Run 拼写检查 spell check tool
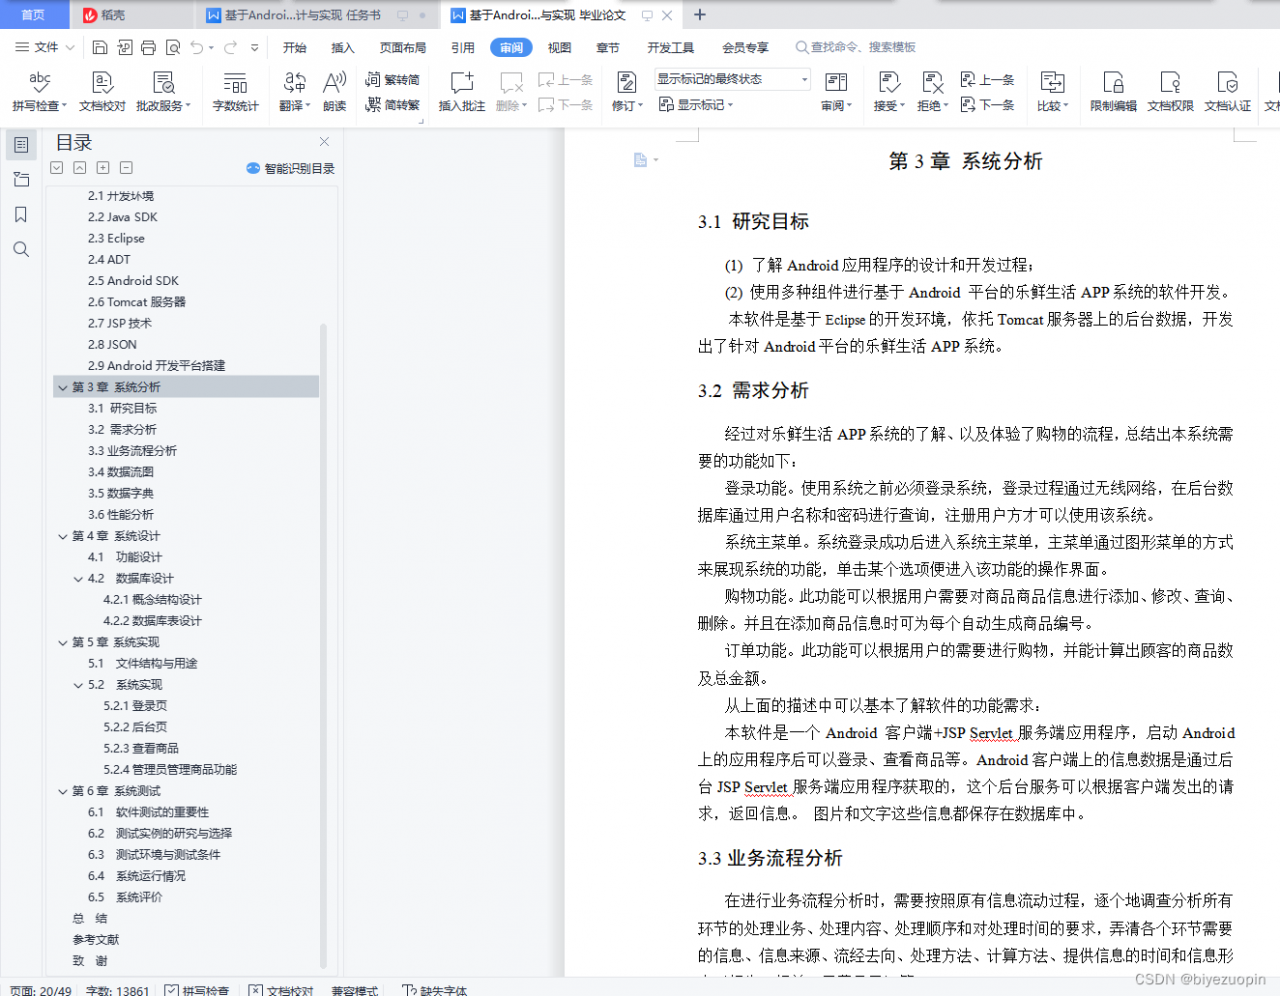This screenshot has width=1280, height=996. pos(39,91)
